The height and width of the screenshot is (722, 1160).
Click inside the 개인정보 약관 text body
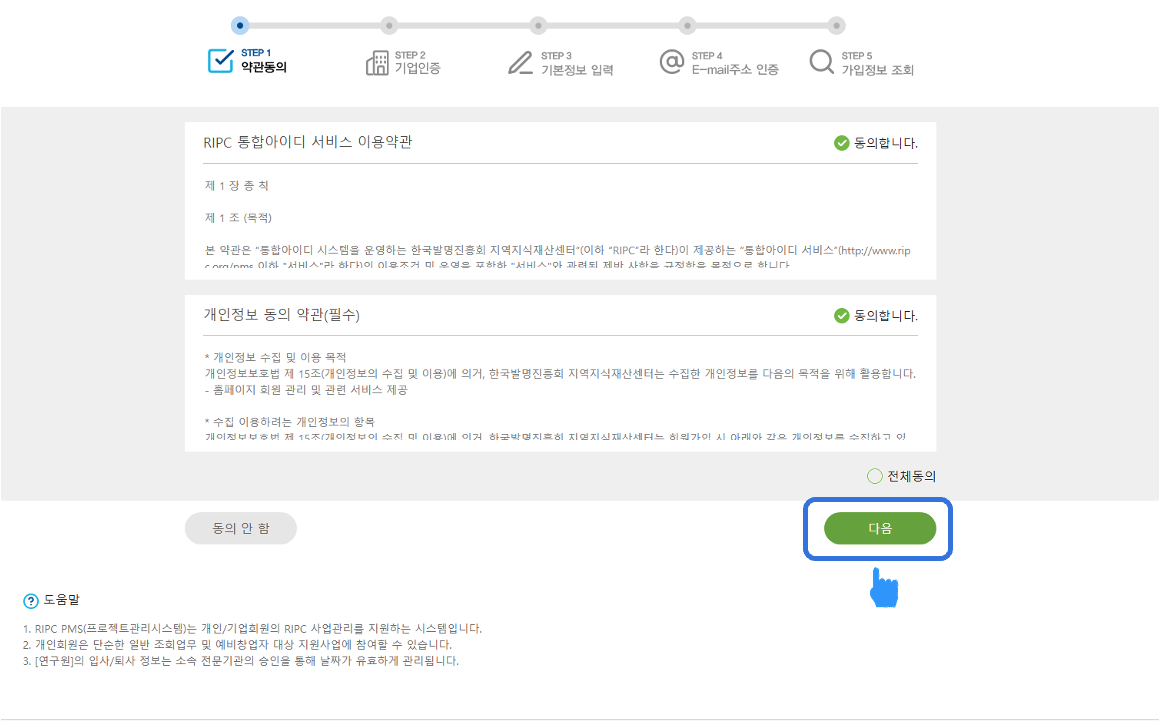click(x=560, y=395)
